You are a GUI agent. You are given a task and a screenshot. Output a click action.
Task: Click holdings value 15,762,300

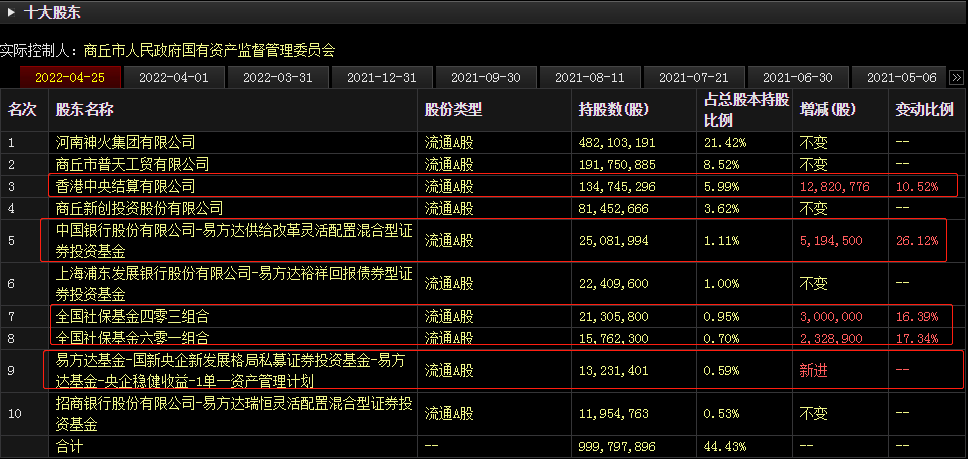tap(614, 338)
